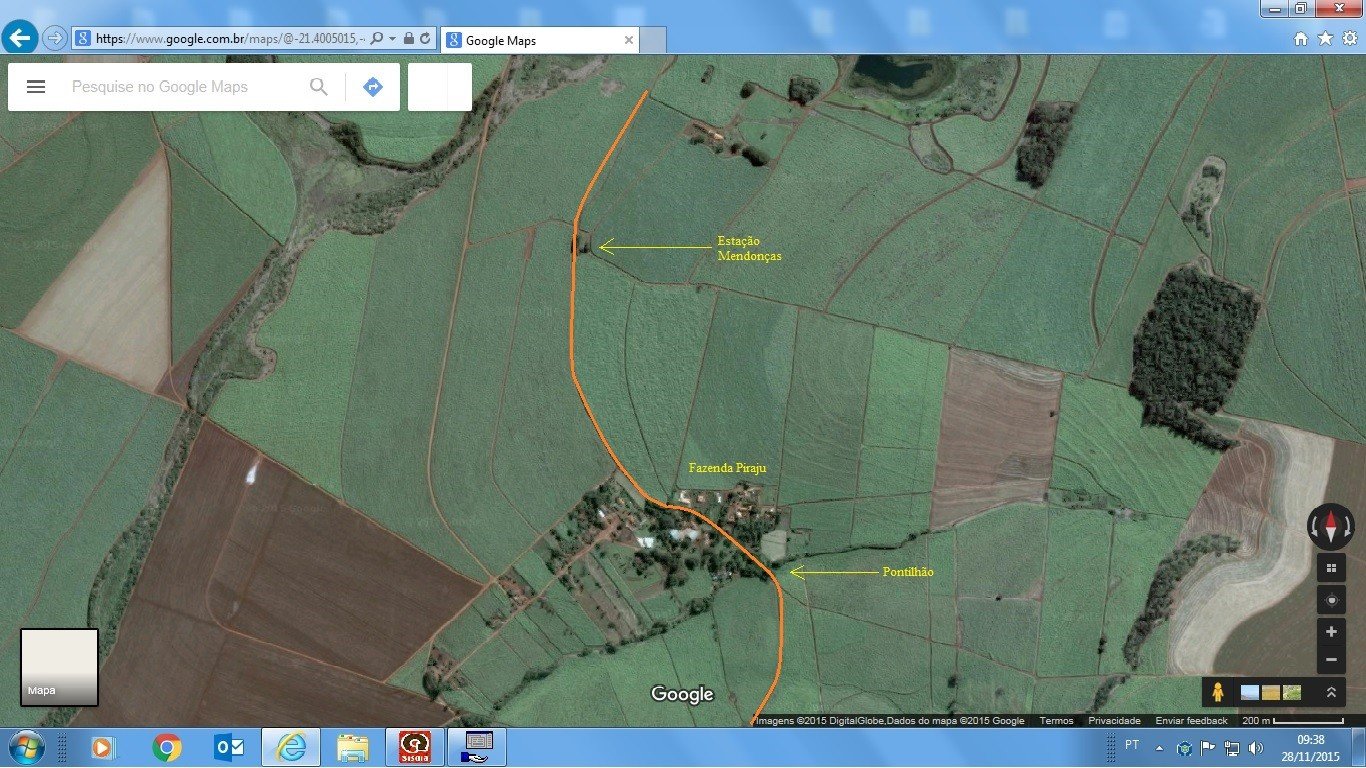This screenshot has height=768, width=1366.
Task: Switch to Mapa view via bottom-left thumbnail
Action: (x=59, y=666)
